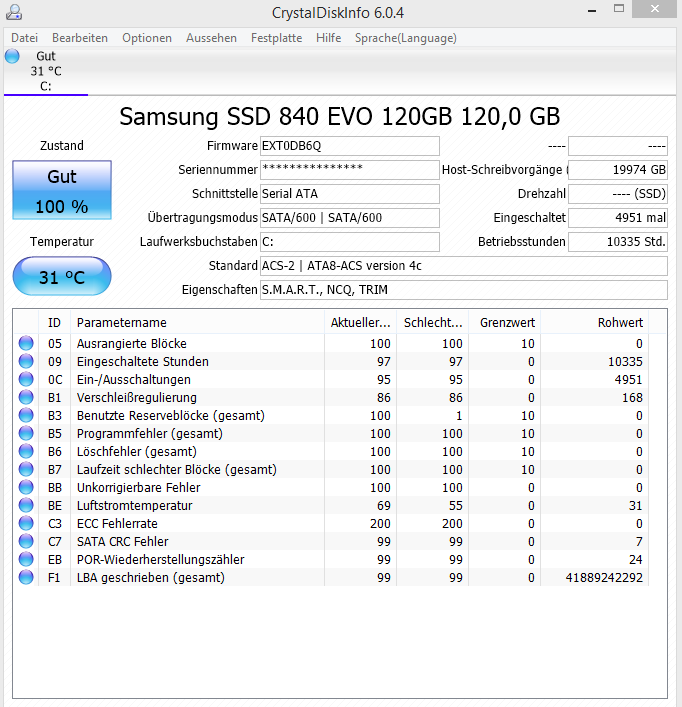Image resolution: width=682 pixels, height=707 pixels.
Task: Click the Standard field ACS-2
Action: point(464,266)
